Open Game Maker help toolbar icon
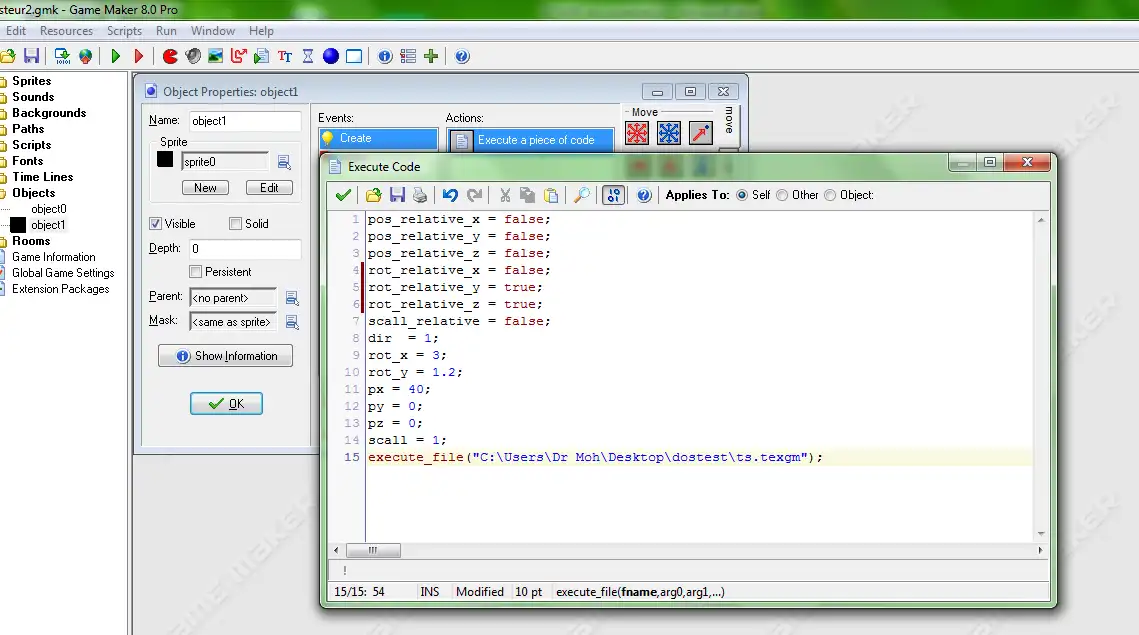Image resolution: width=1139 pixels, height=635 pixels. pos(462,56)
